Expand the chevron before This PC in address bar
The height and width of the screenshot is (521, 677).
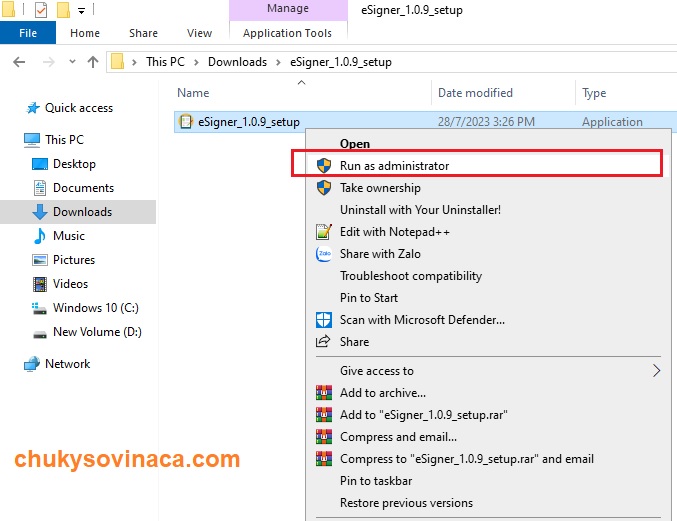click(x=134, y=62)
